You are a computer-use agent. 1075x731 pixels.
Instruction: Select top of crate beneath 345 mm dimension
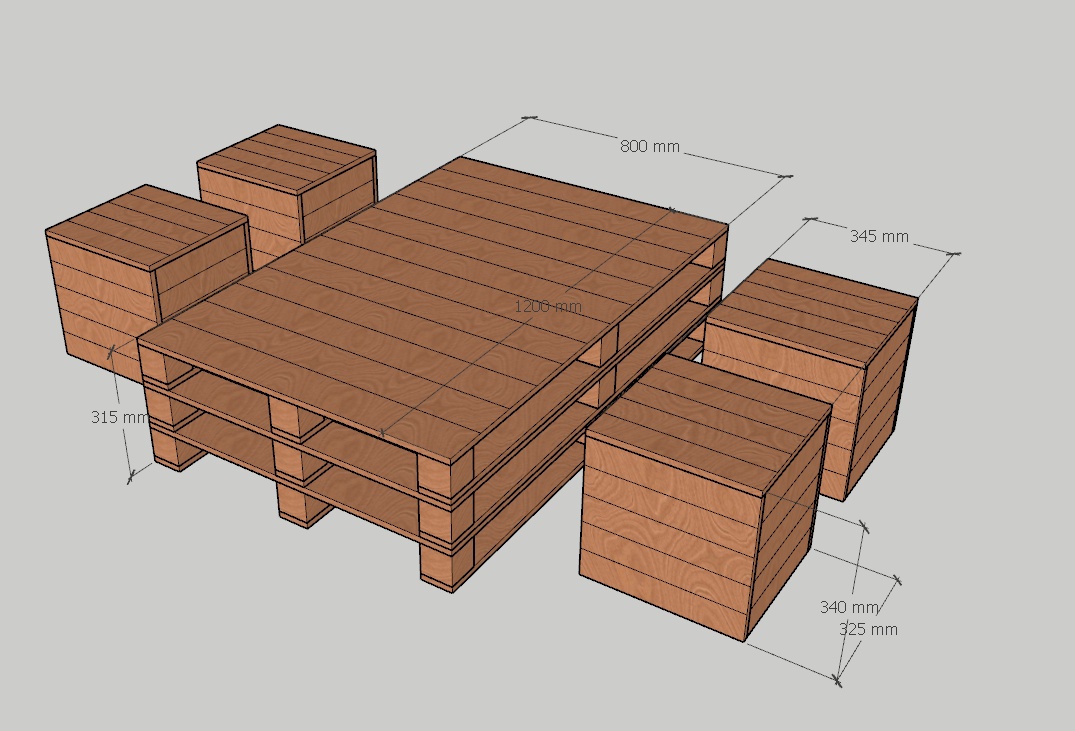click(810, 310)
